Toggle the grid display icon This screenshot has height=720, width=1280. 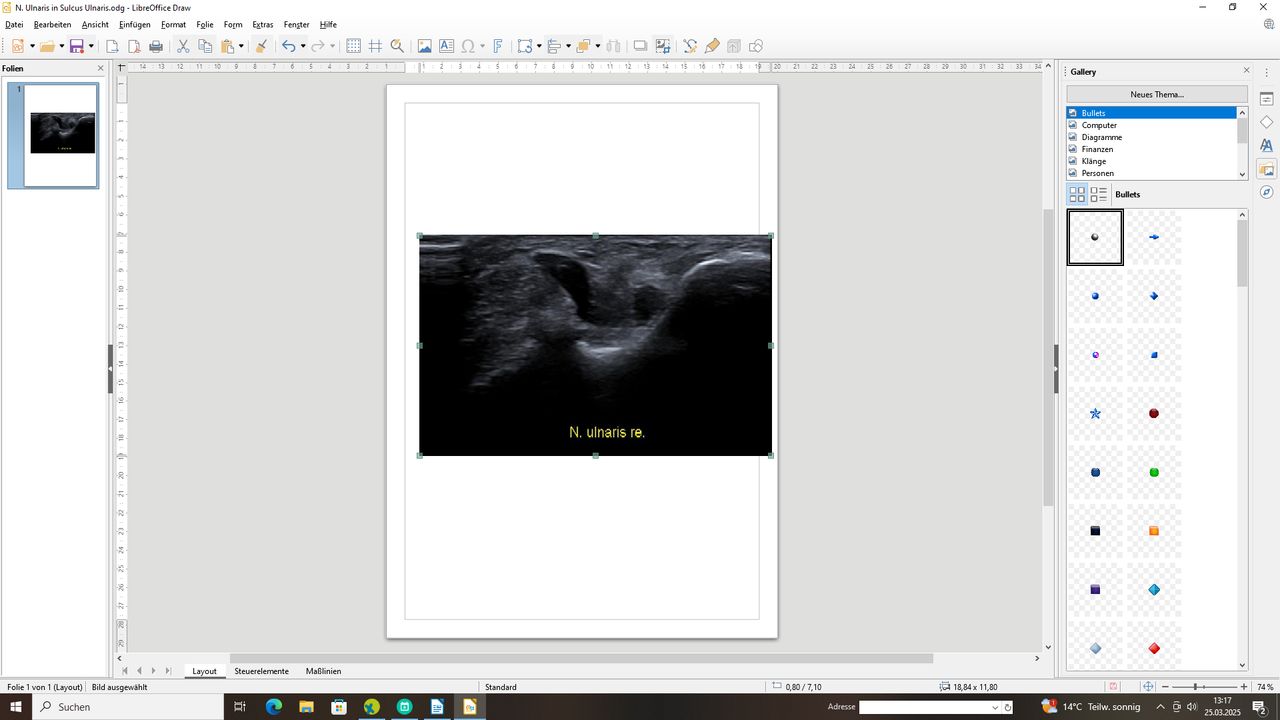point(353,46)
